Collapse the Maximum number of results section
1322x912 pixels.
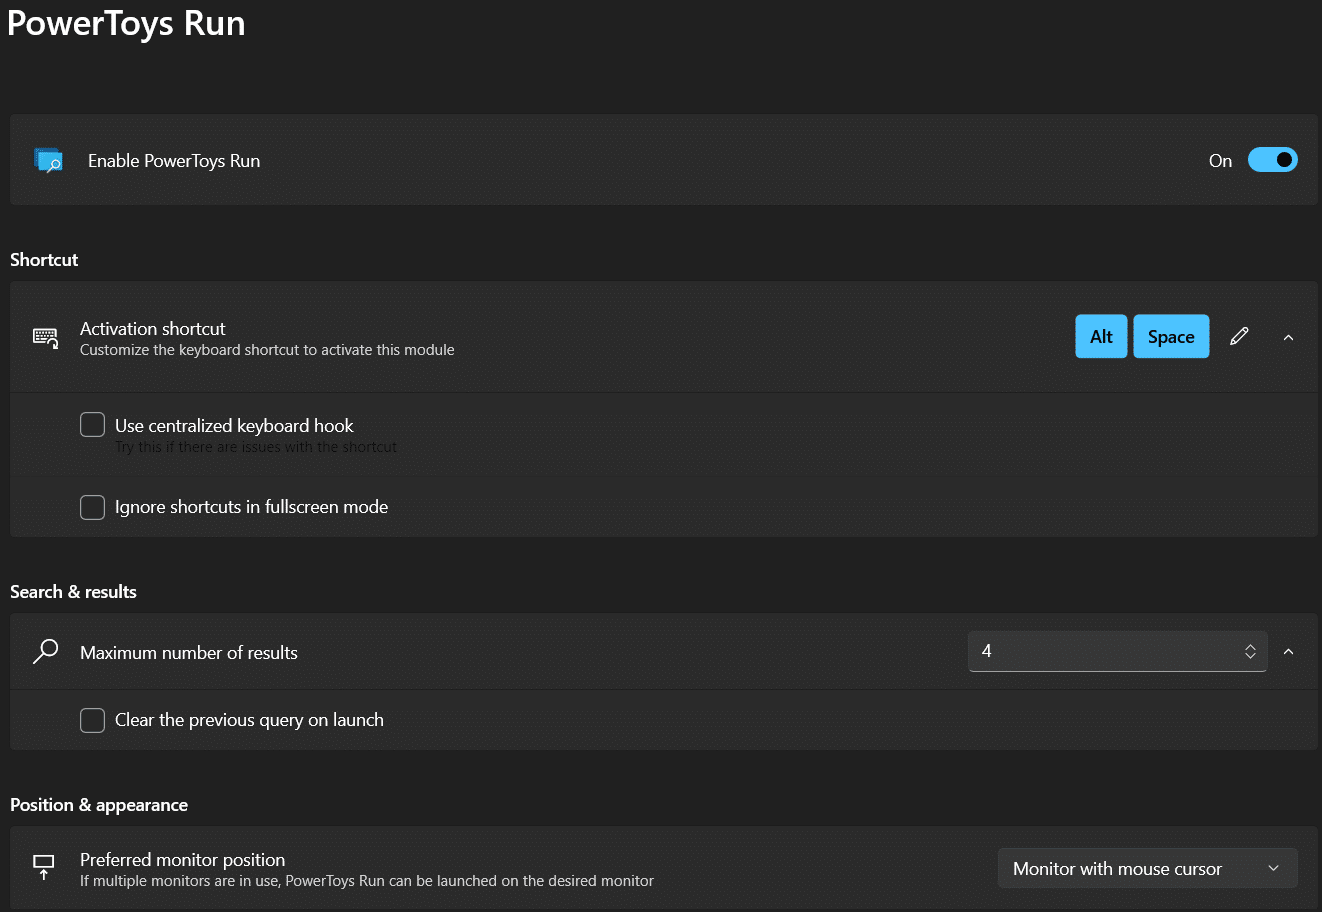(1288, 652)
